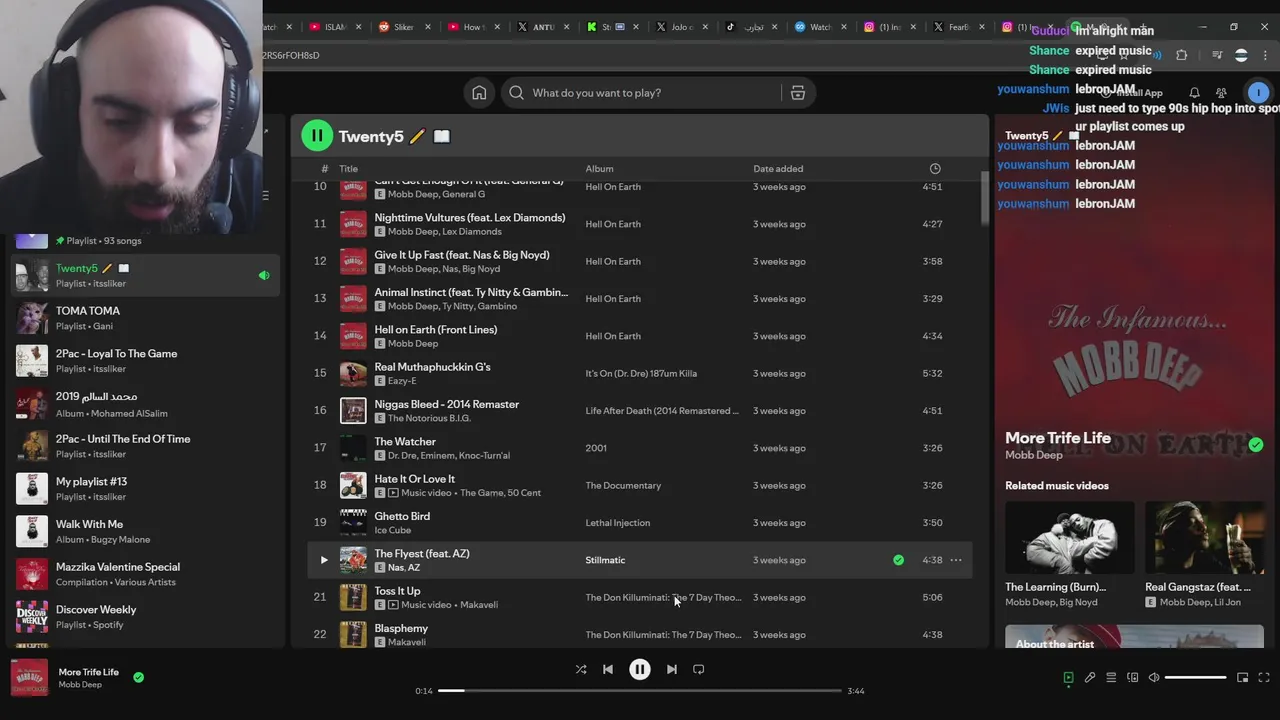The image size is (1280, 720).
Task: Open Lethal Injection album link
Action: 618,523
